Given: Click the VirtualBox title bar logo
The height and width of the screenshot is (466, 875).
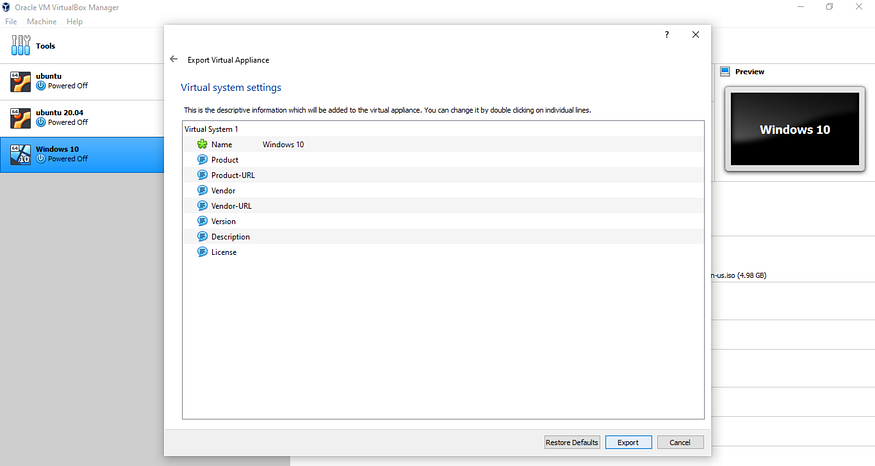Looking at the screenshot, I should tap(6, 7).
